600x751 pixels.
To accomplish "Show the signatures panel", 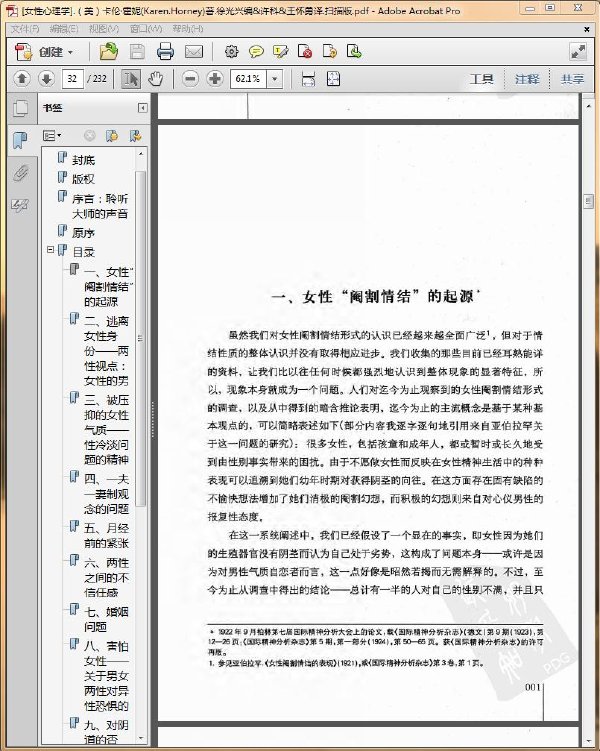I will point(21,205).
